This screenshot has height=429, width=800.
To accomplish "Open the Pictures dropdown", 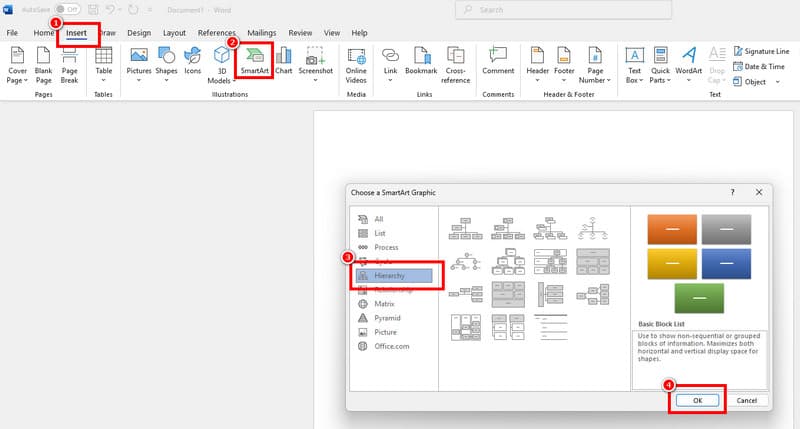I will coord(139,65).
